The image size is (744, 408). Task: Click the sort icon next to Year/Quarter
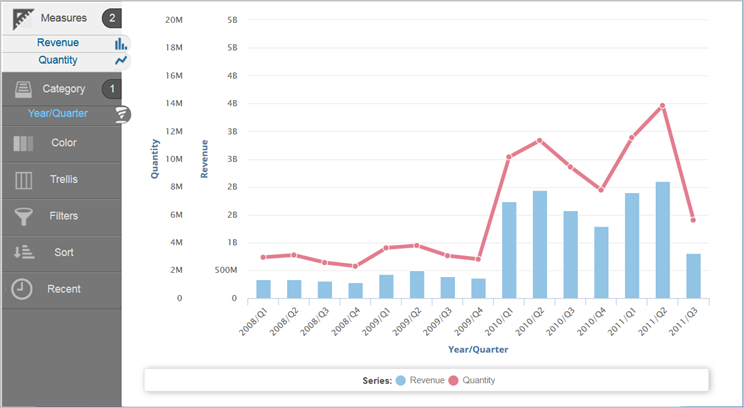(x=122, y=113)
